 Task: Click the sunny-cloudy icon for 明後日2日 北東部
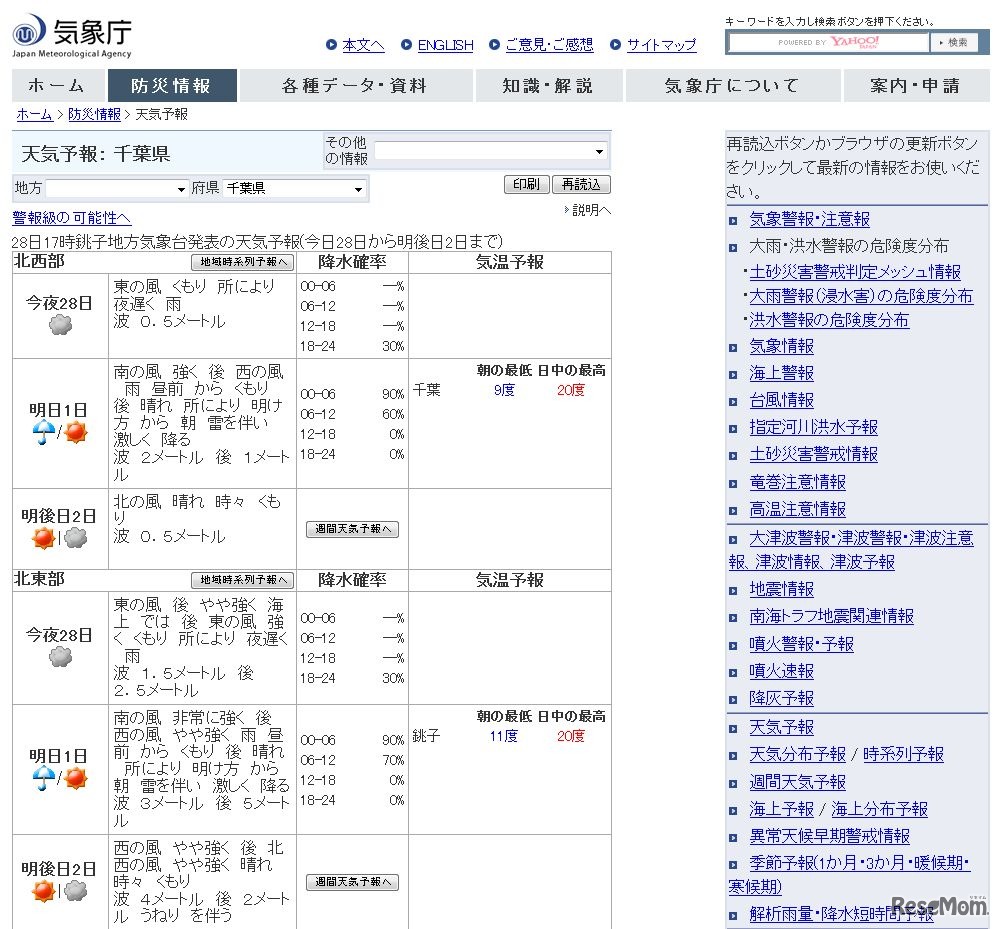[60, 888]
